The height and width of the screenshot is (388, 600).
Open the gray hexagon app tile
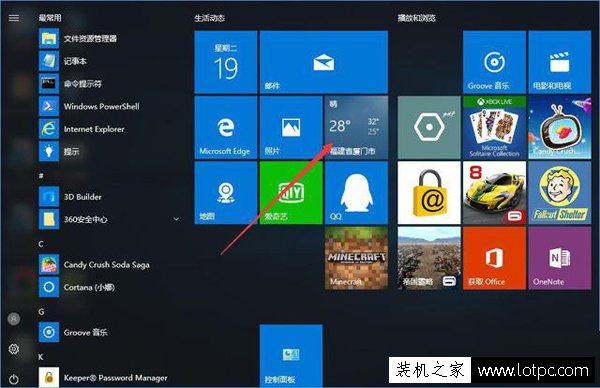pyautogui.click(x=429, y=127)
